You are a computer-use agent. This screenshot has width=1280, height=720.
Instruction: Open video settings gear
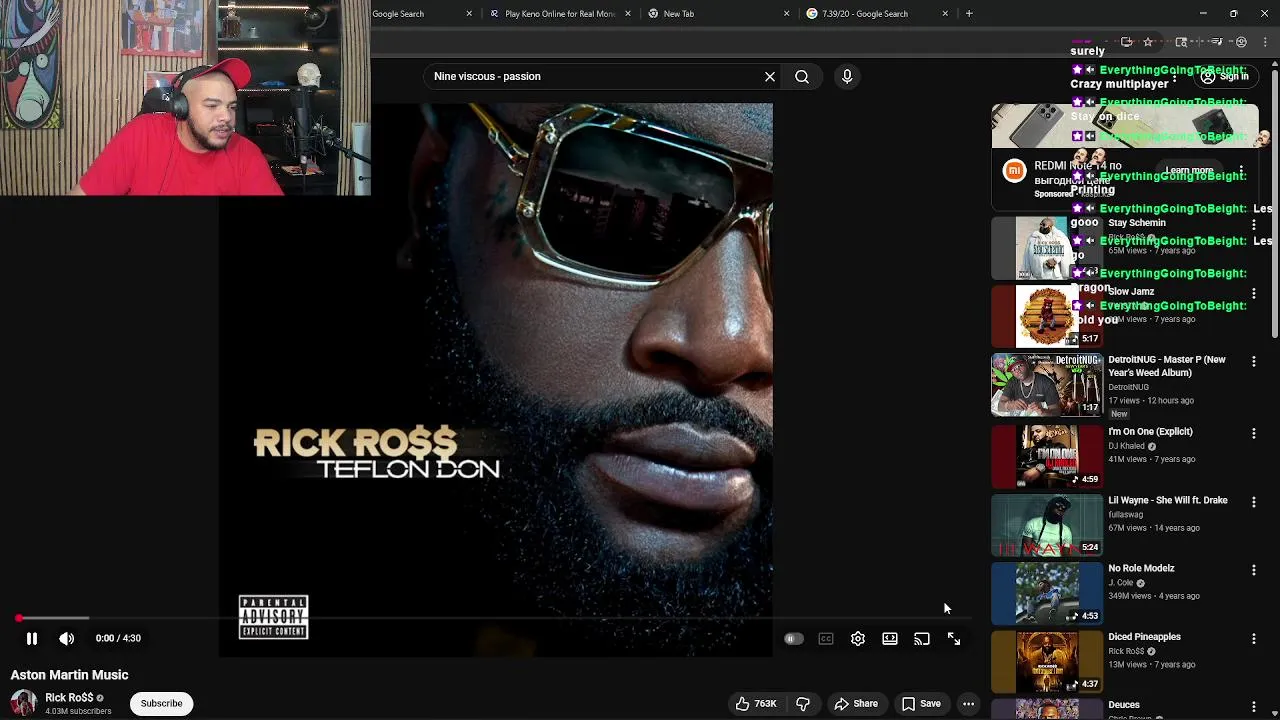pos(858,639)
